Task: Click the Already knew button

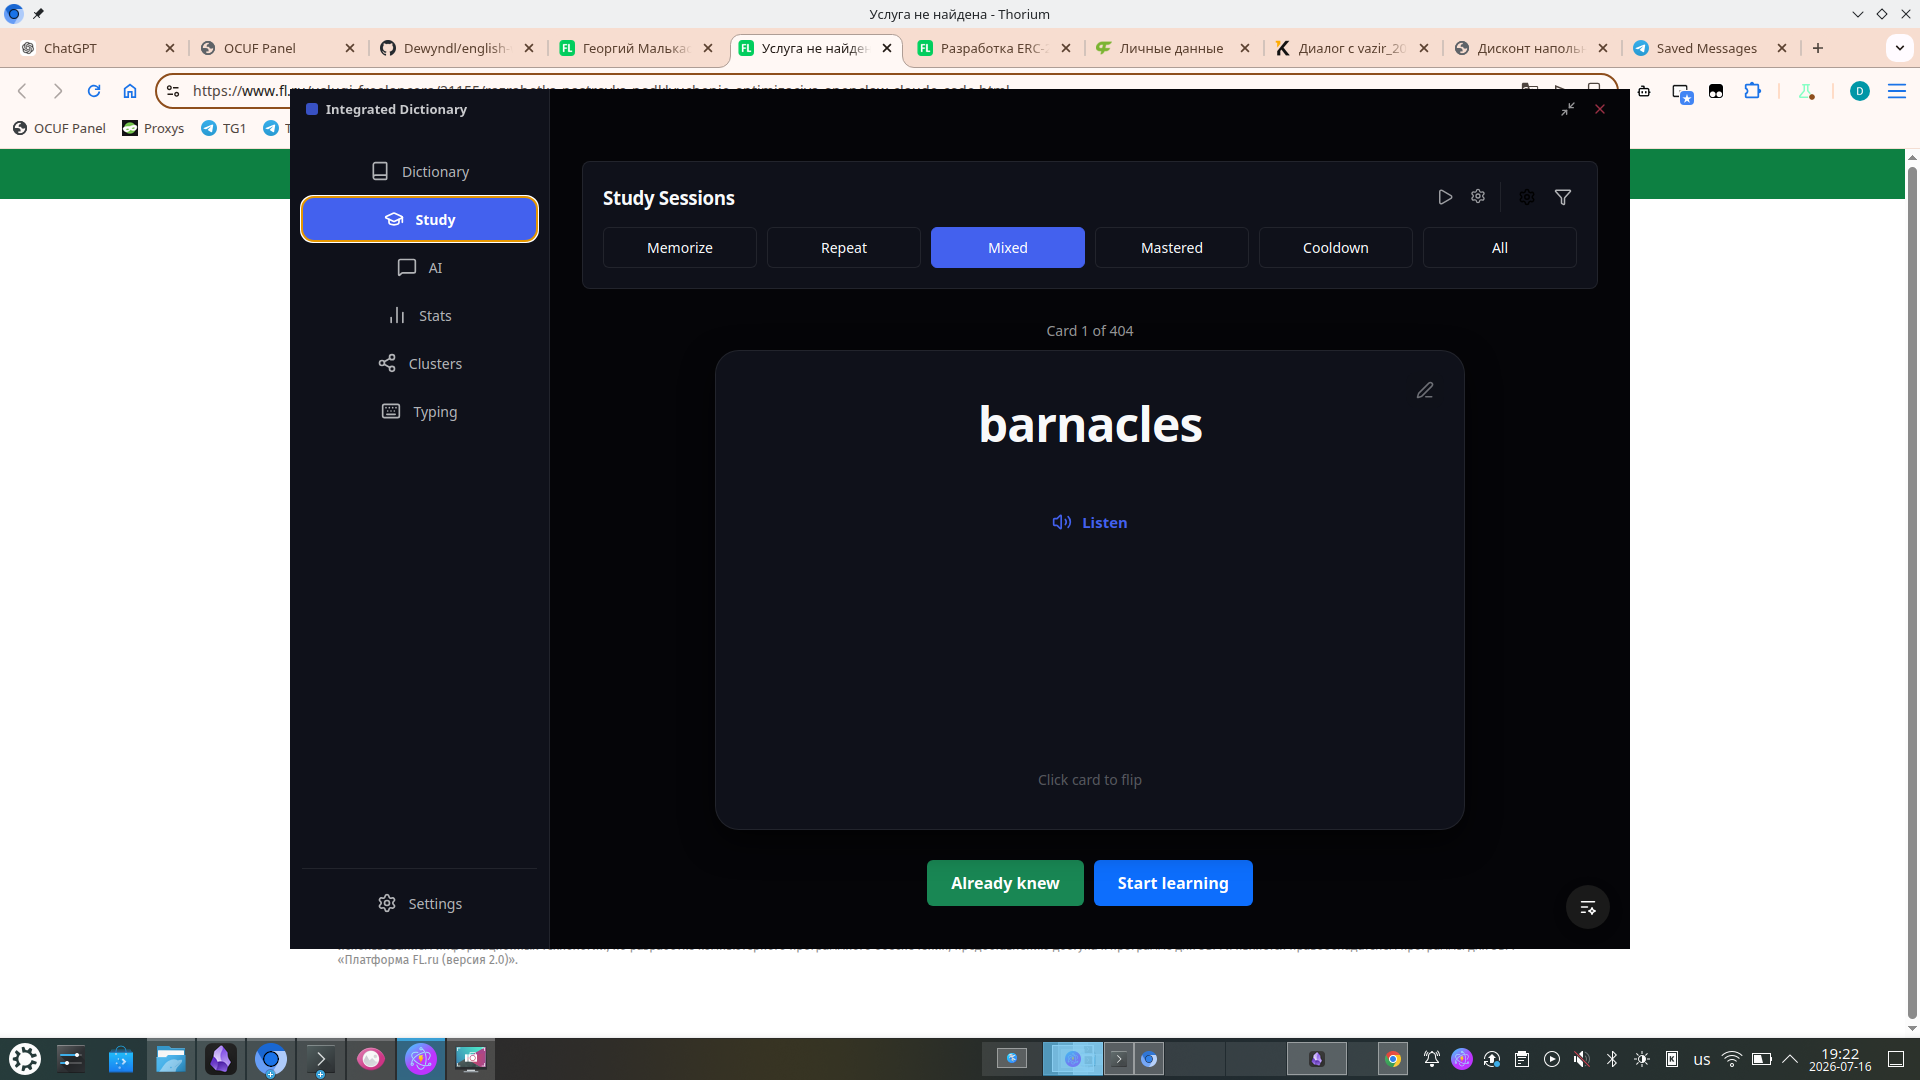Action: click(1005, 883)
